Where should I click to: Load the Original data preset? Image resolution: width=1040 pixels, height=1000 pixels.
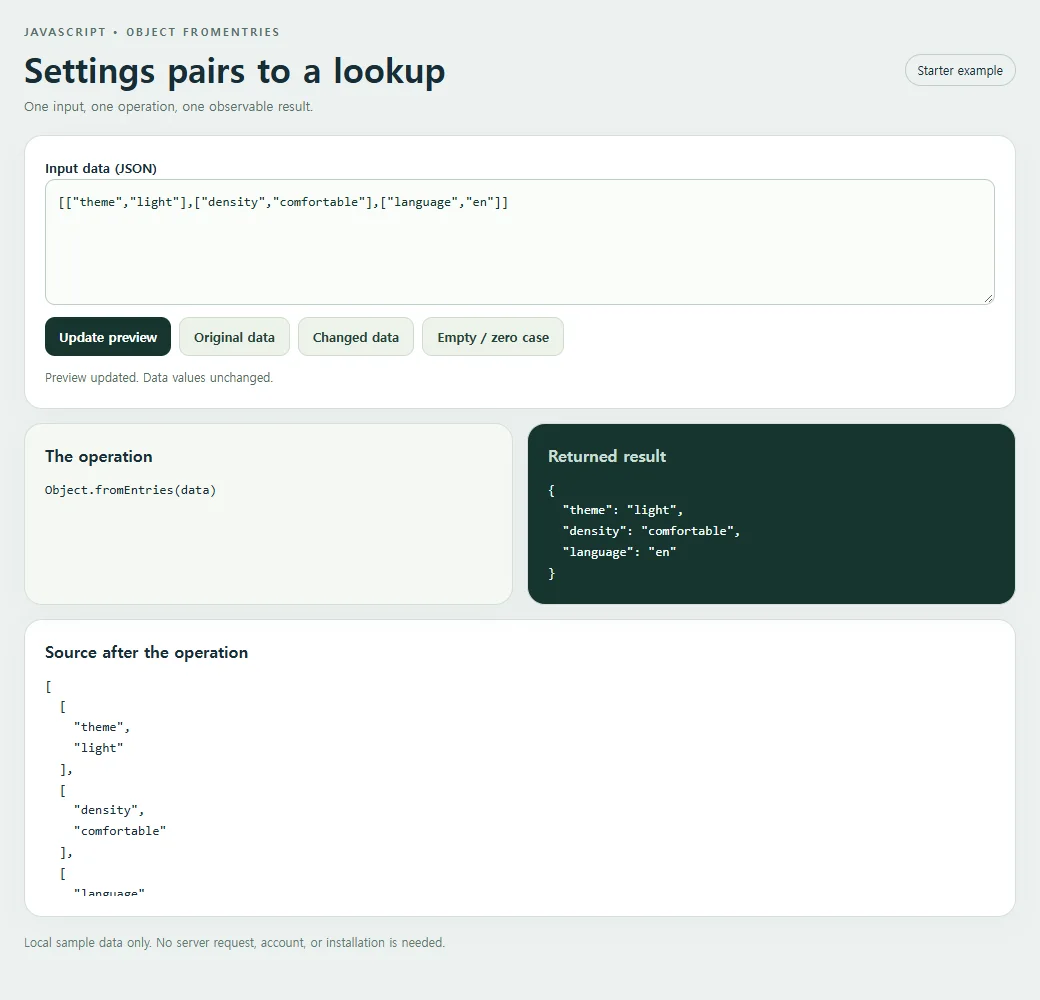coord(234,337)
